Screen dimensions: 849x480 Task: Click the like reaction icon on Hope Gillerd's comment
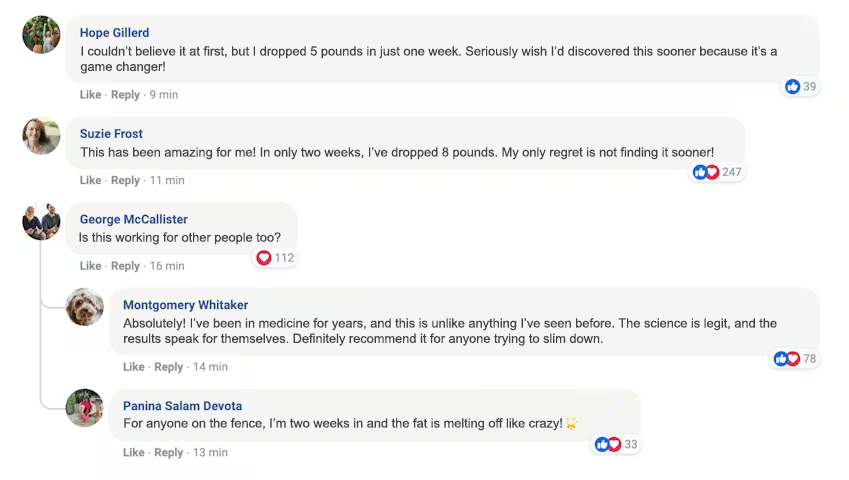pyautogui.click(x=793, y=87)
